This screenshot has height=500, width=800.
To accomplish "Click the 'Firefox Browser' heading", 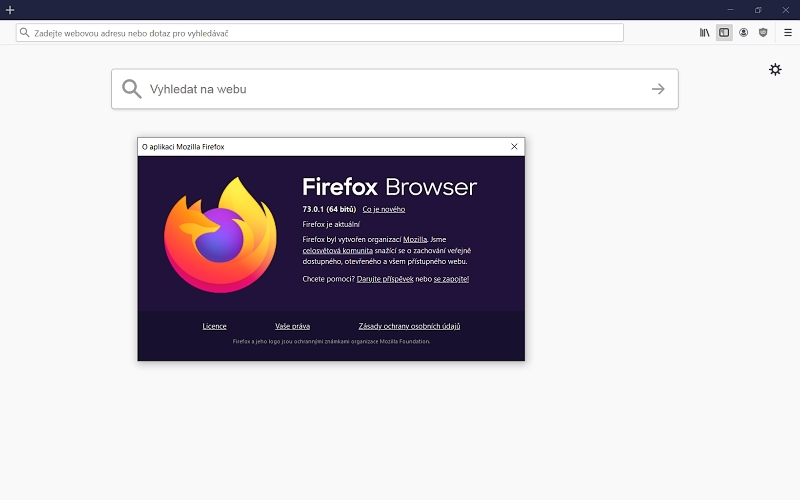I will (x=389, y=187).
